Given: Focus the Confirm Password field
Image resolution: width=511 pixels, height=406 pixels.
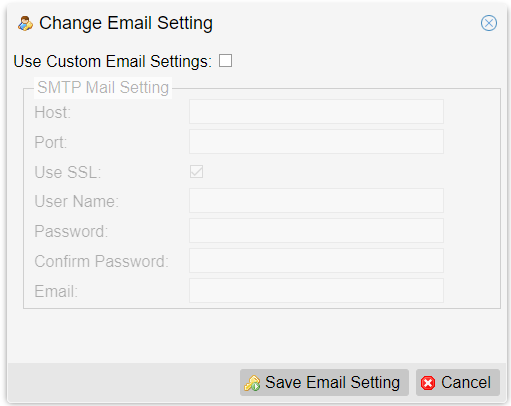Looking at the screenshot, I should tap(316, 261).
